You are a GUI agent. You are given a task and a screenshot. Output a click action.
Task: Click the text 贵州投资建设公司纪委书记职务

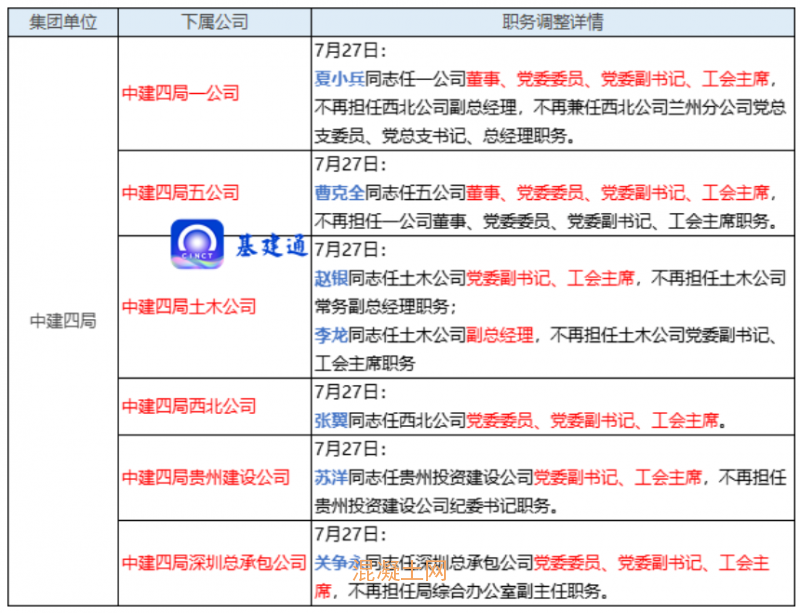coord(432,506)
